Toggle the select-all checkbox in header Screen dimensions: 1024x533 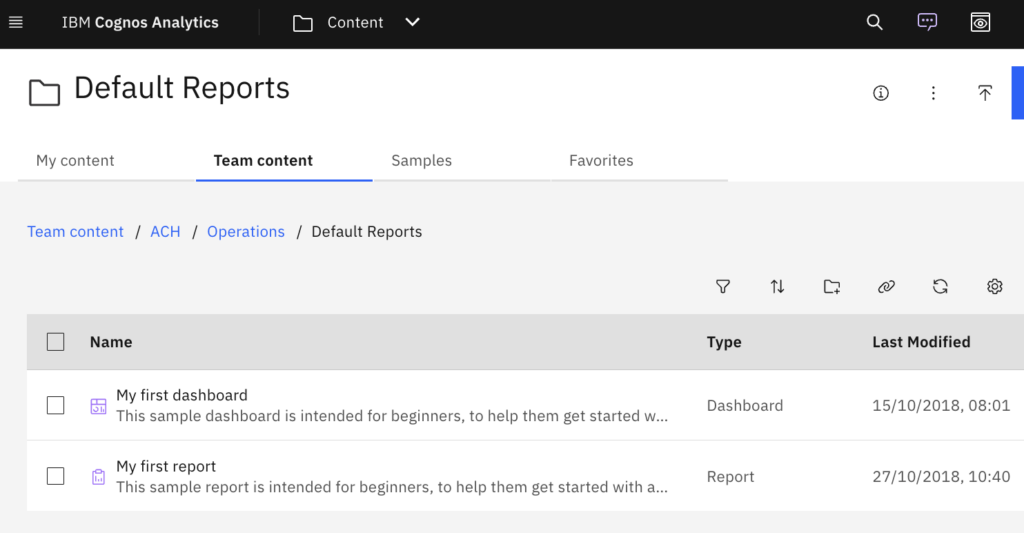(x=56, y=342)
